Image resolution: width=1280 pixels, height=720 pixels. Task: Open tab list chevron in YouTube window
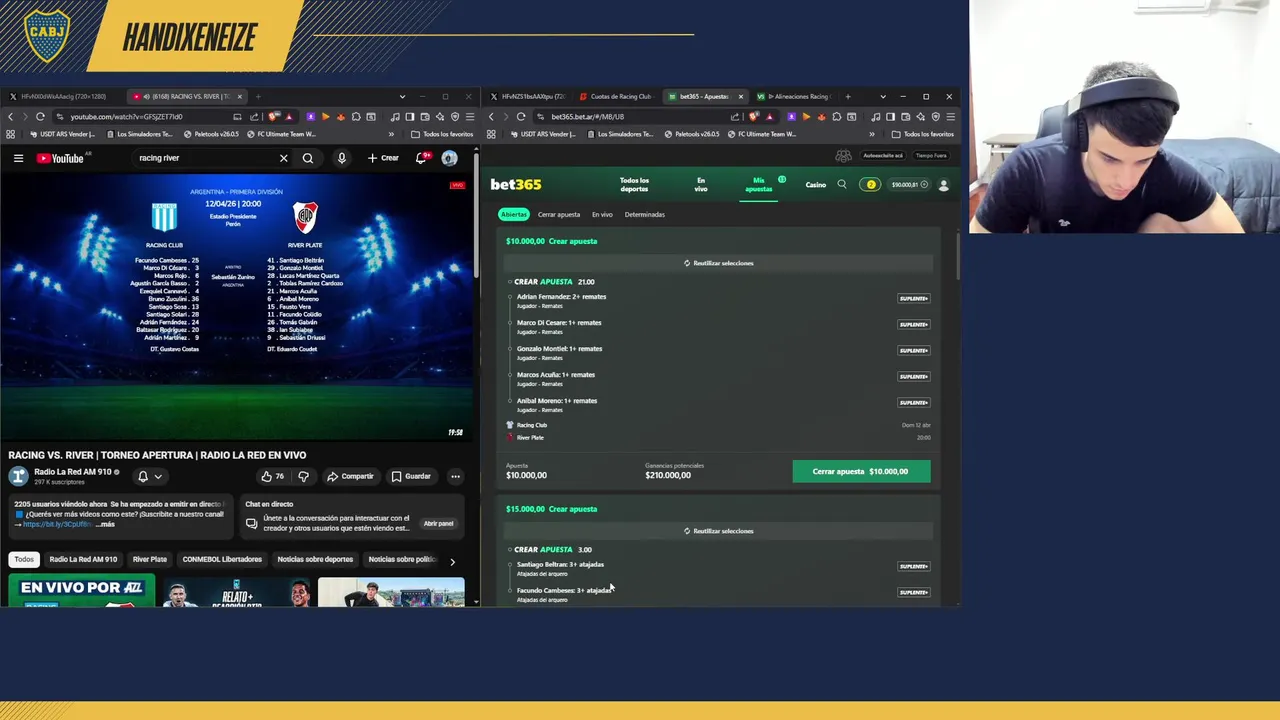[x=402, y=97]
